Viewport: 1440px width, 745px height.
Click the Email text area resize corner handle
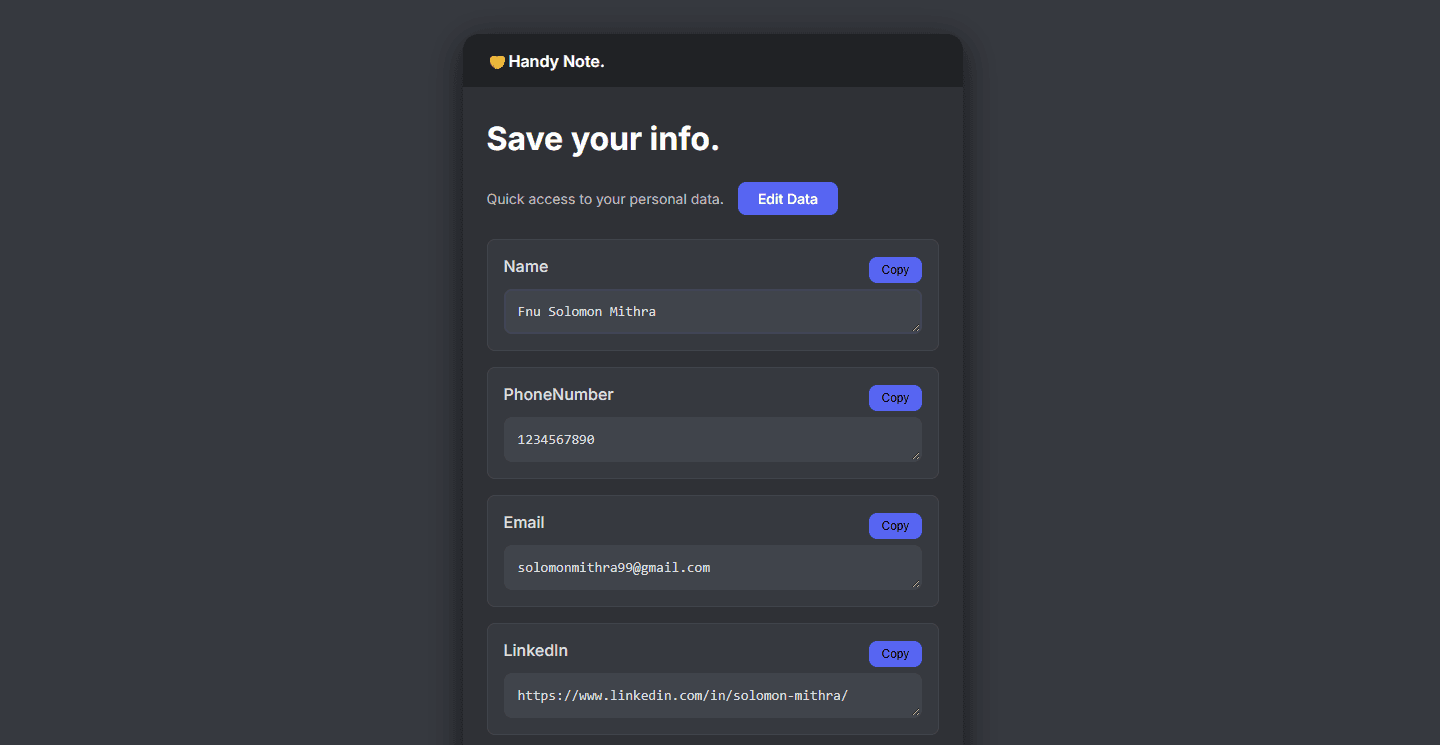[916, 584]
